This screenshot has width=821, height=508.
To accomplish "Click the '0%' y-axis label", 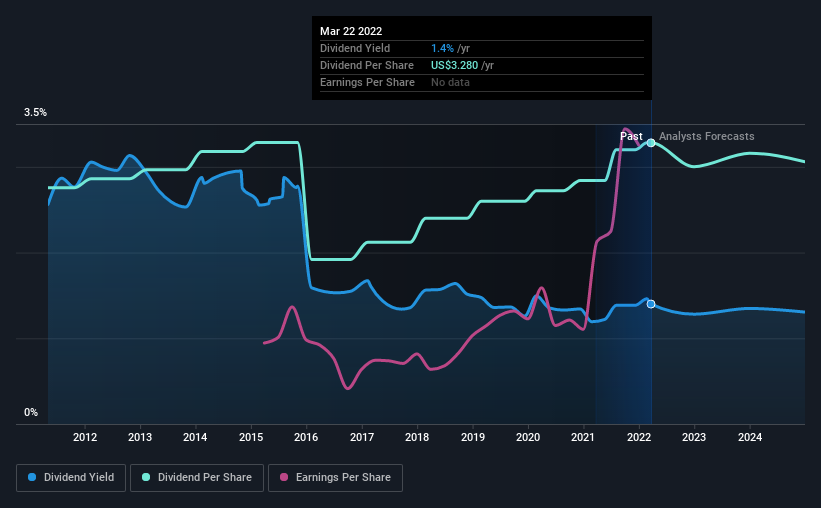I will tap(31, 413).
